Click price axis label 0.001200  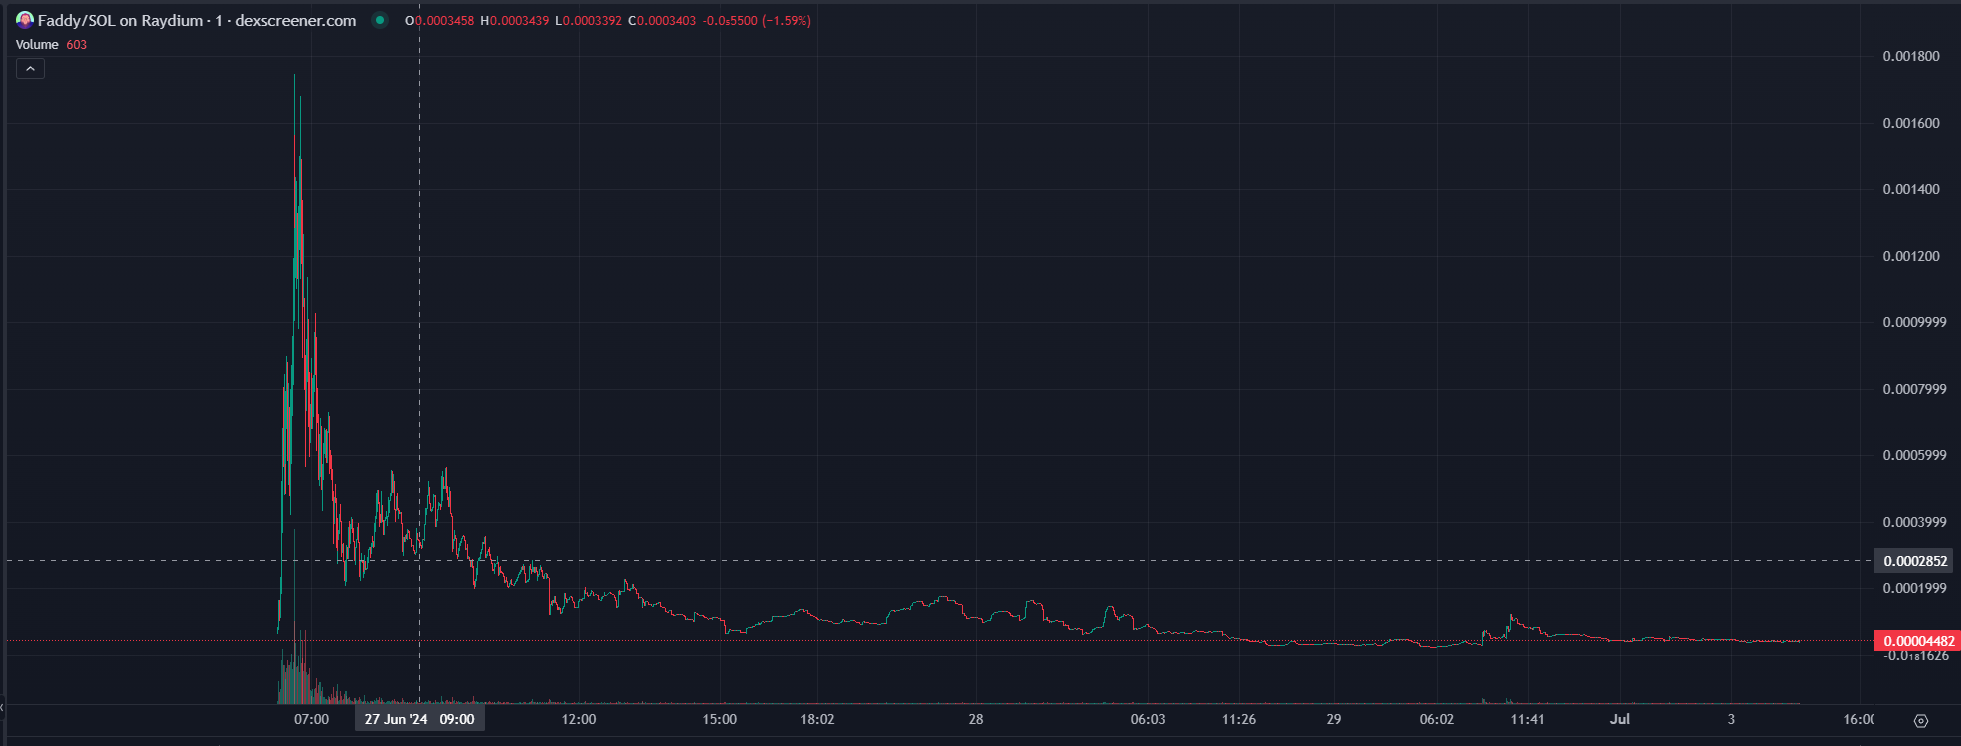click(1911, 256)
